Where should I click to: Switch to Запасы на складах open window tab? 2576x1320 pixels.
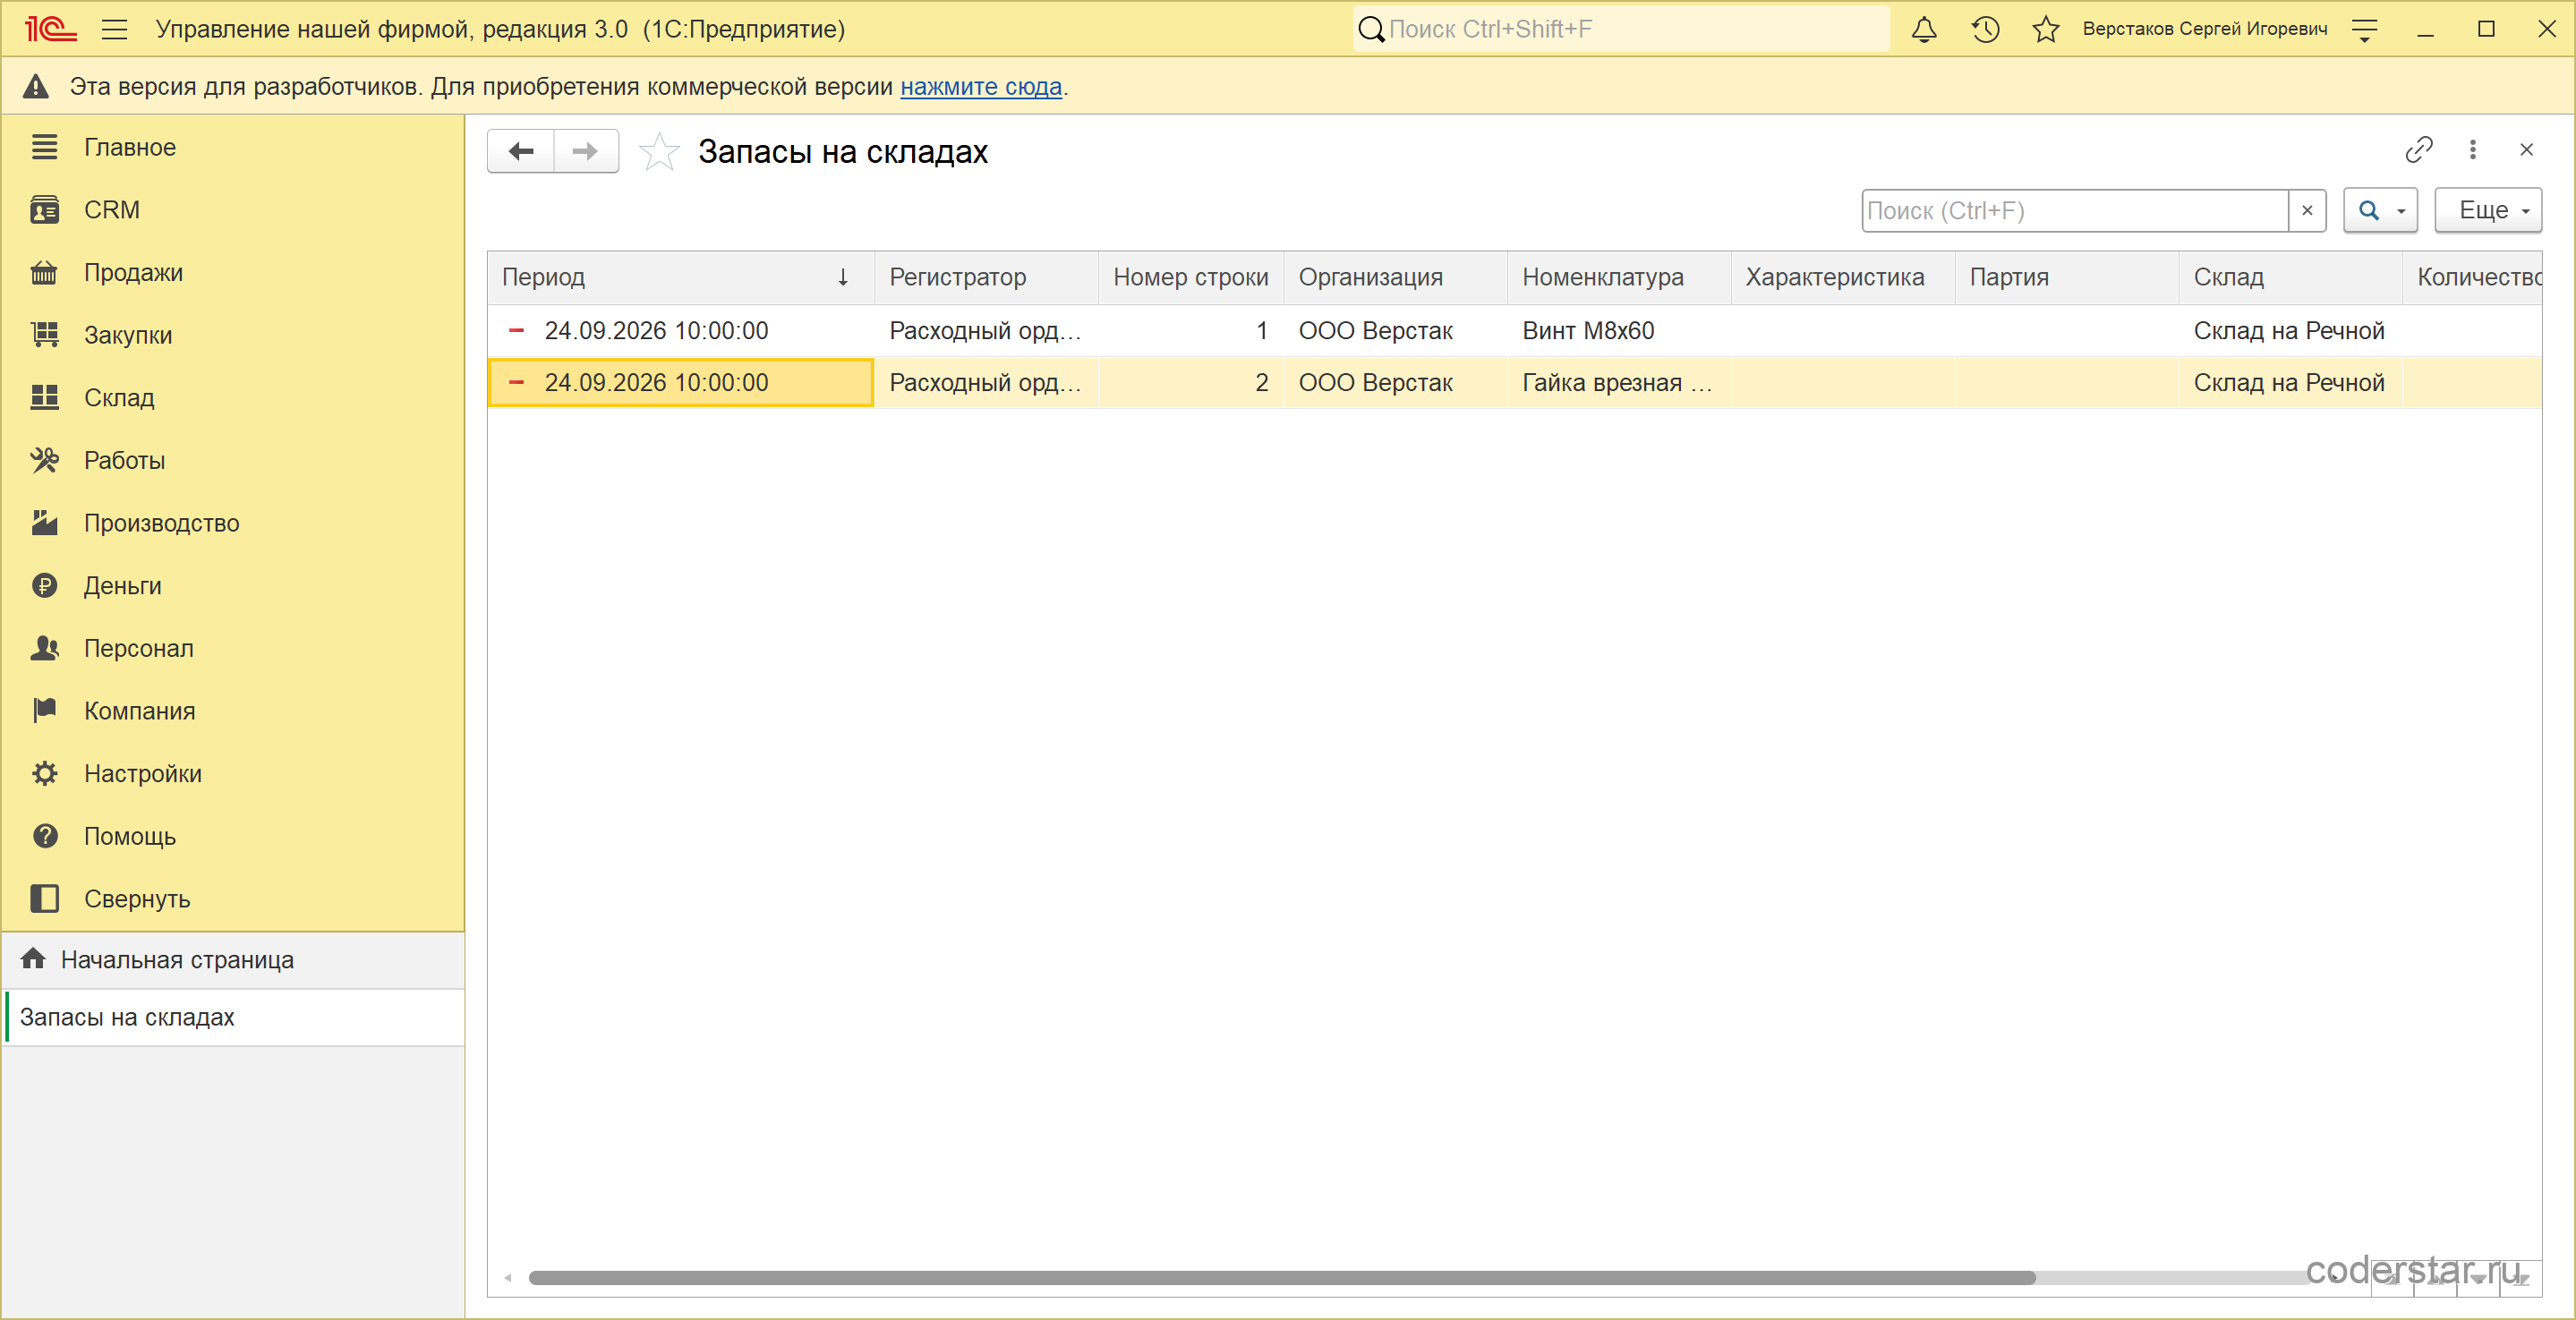coord(233,1018)
